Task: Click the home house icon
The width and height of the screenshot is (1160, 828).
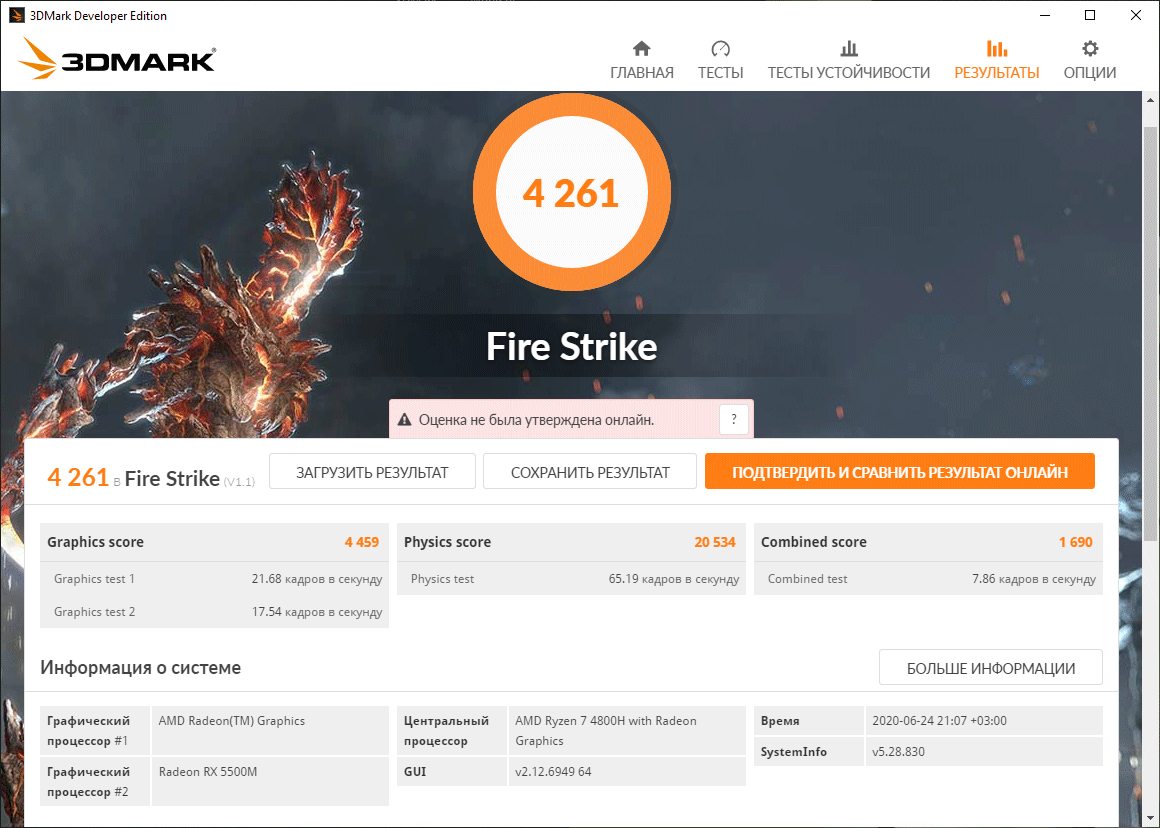Action: tap(641, 49)
